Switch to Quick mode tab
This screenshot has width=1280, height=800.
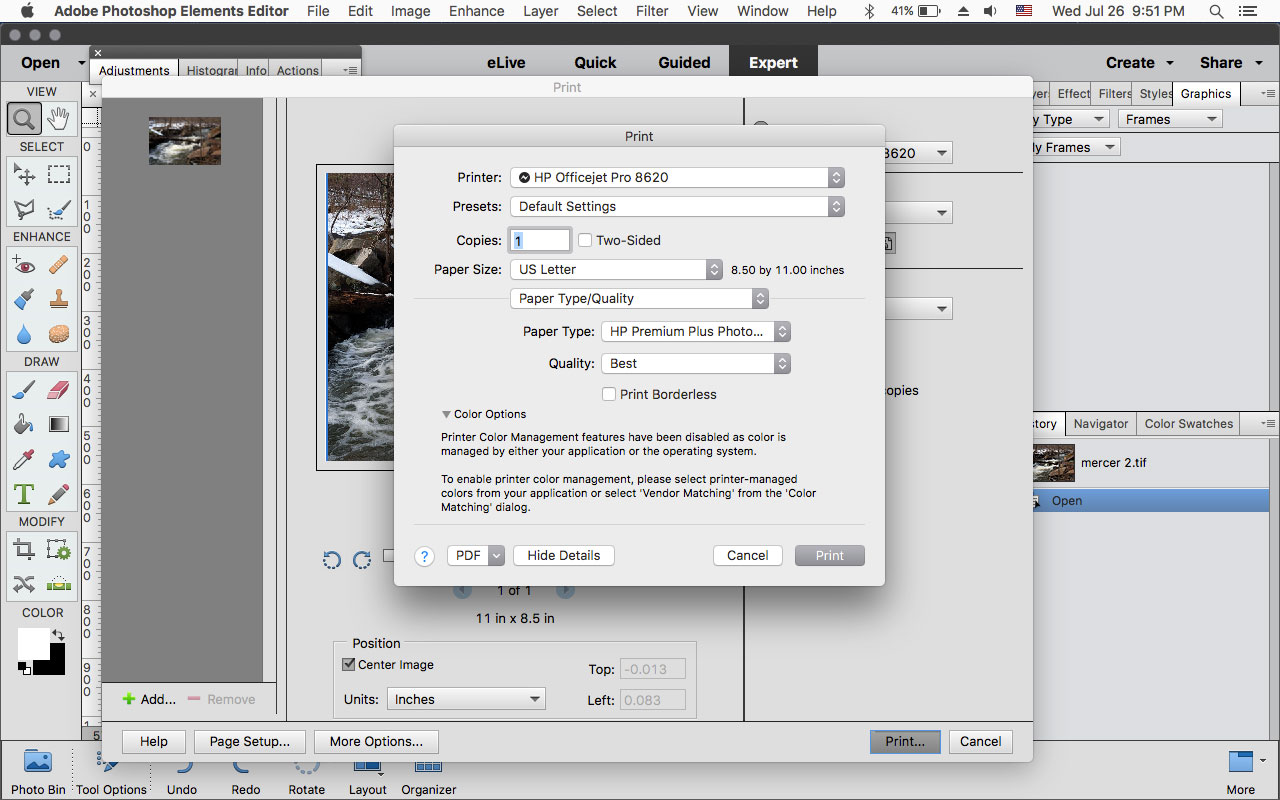pos(595,62)
